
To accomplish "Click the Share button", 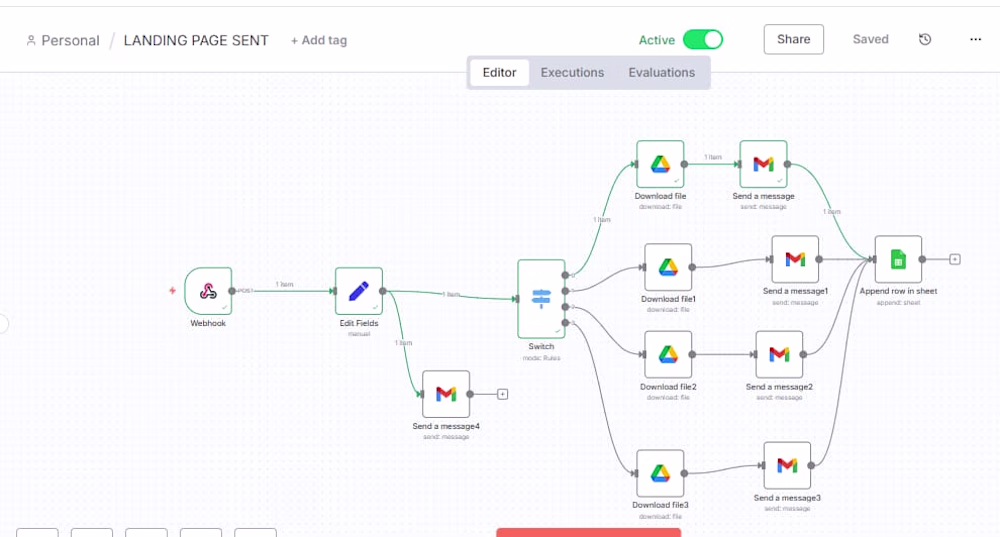I will 793,40.
